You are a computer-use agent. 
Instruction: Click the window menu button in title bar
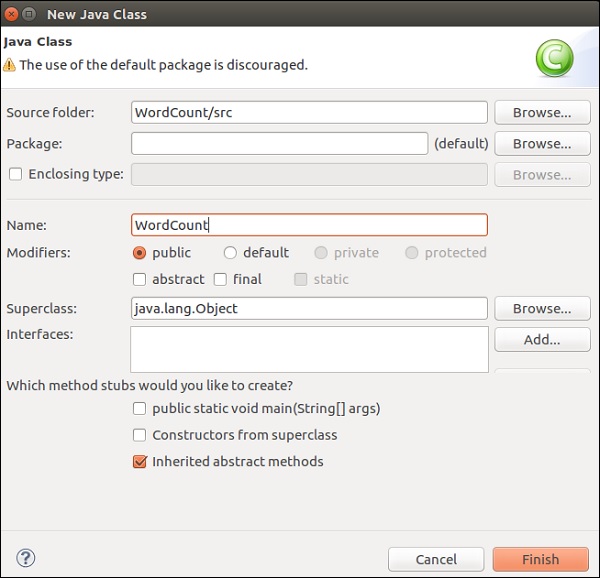[x=29, y=14]
